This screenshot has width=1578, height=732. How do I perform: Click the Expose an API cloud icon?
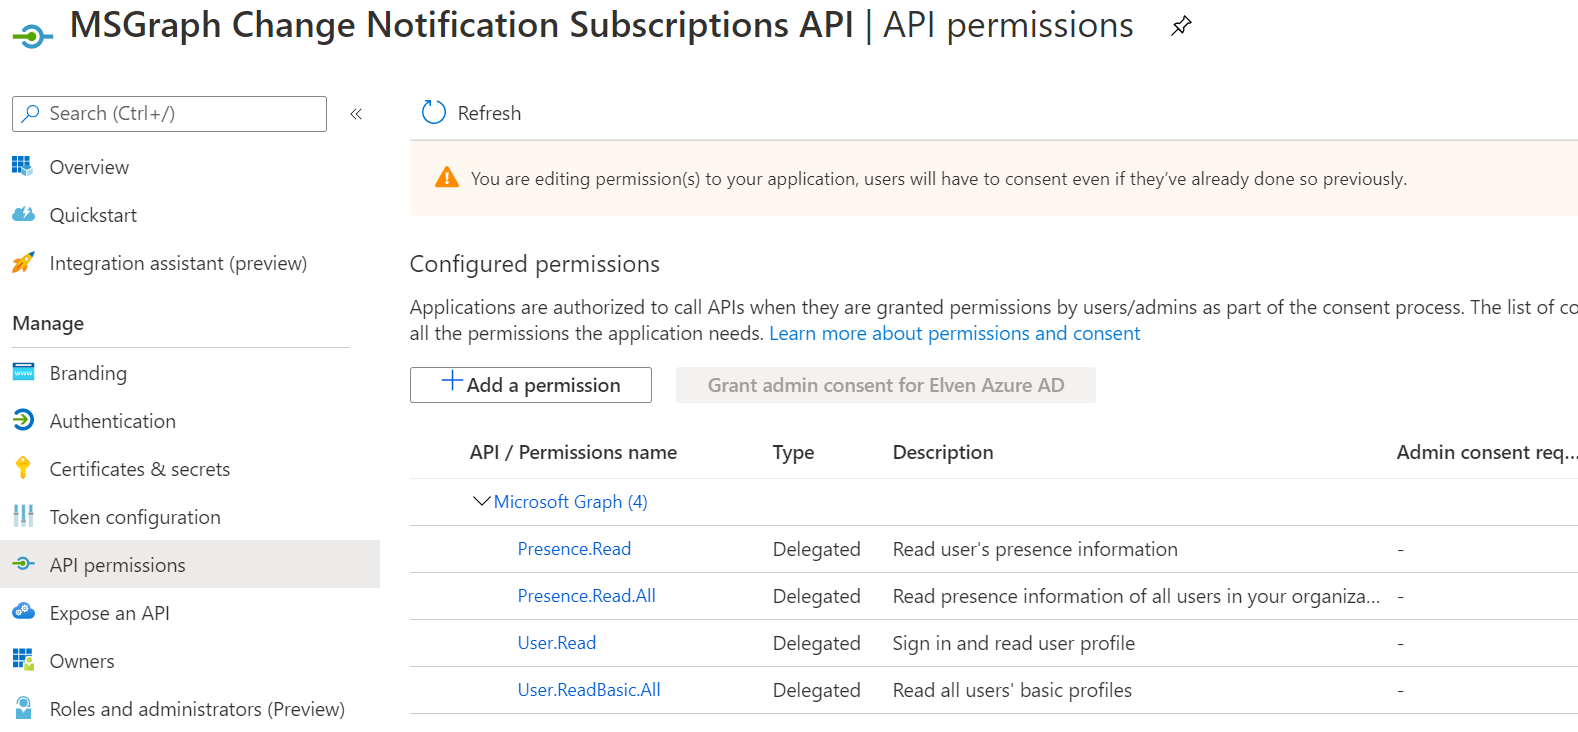pyautogui.click(x=23, y=611)
